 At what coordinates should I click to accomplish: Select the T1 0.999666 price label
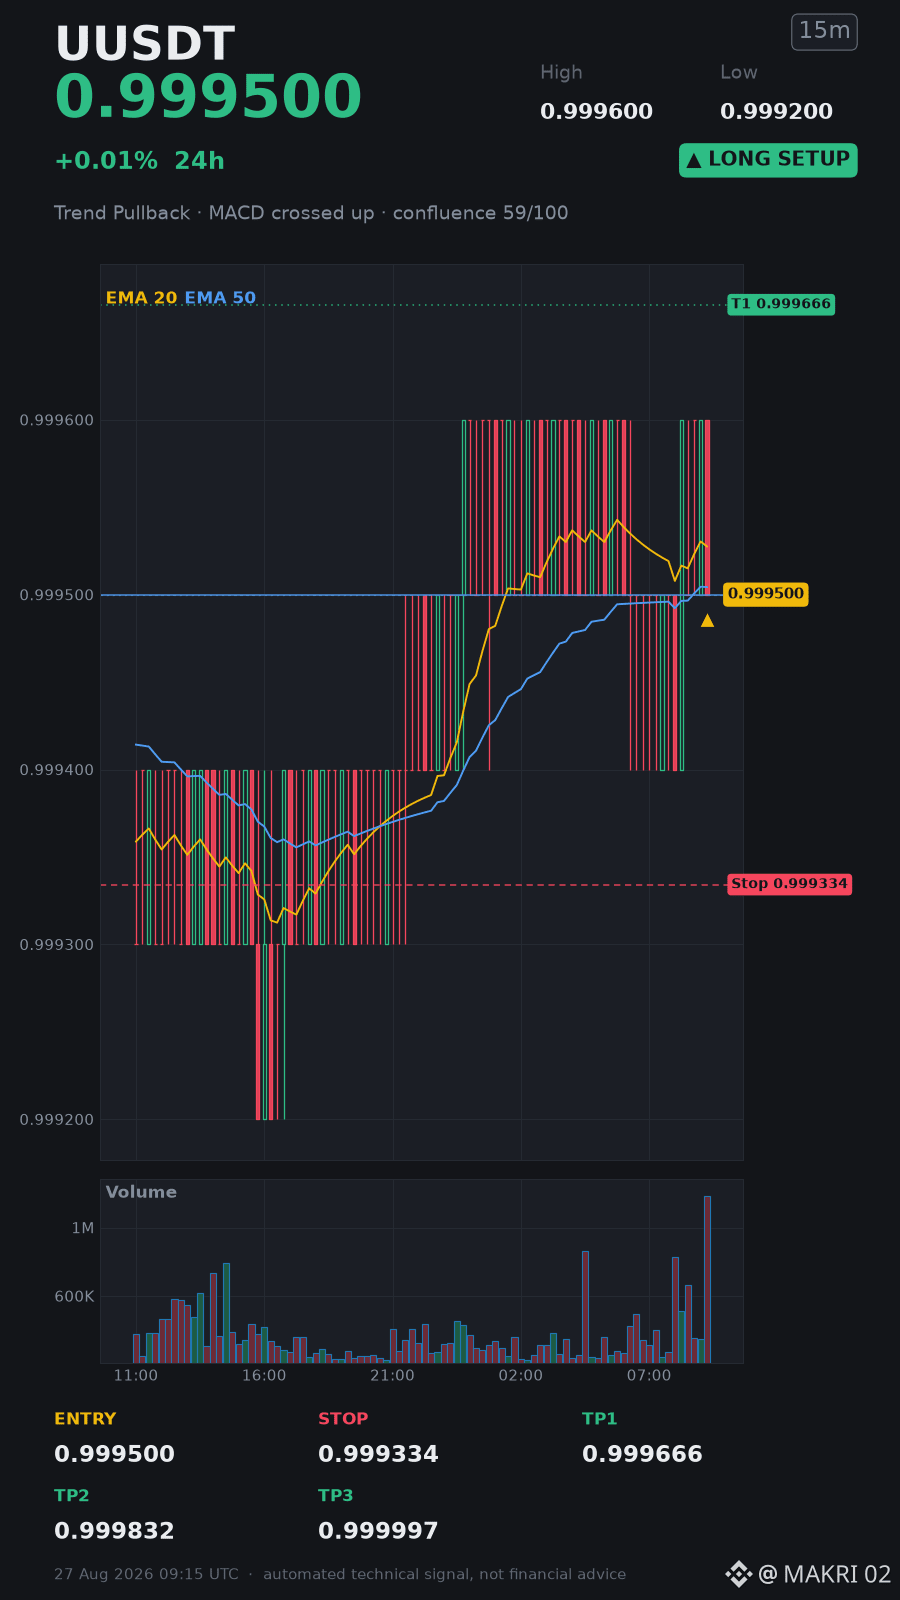click(x=781, y=304)
